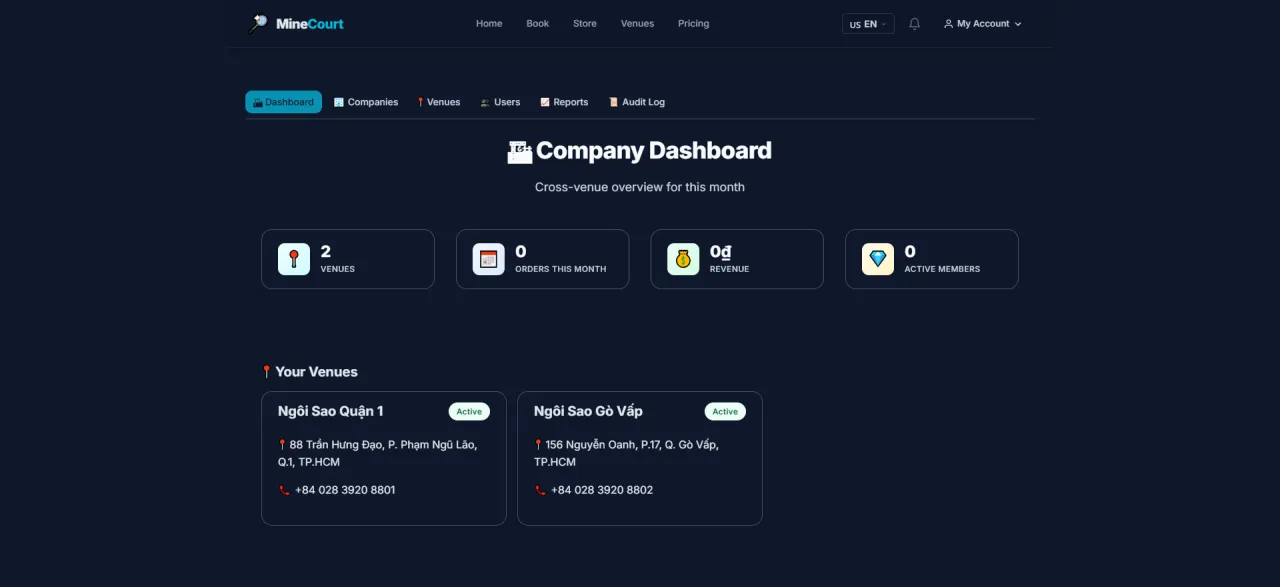Open the Book page
The image size is (1280, 587).
pyautogui.click(x=538, y=24)
